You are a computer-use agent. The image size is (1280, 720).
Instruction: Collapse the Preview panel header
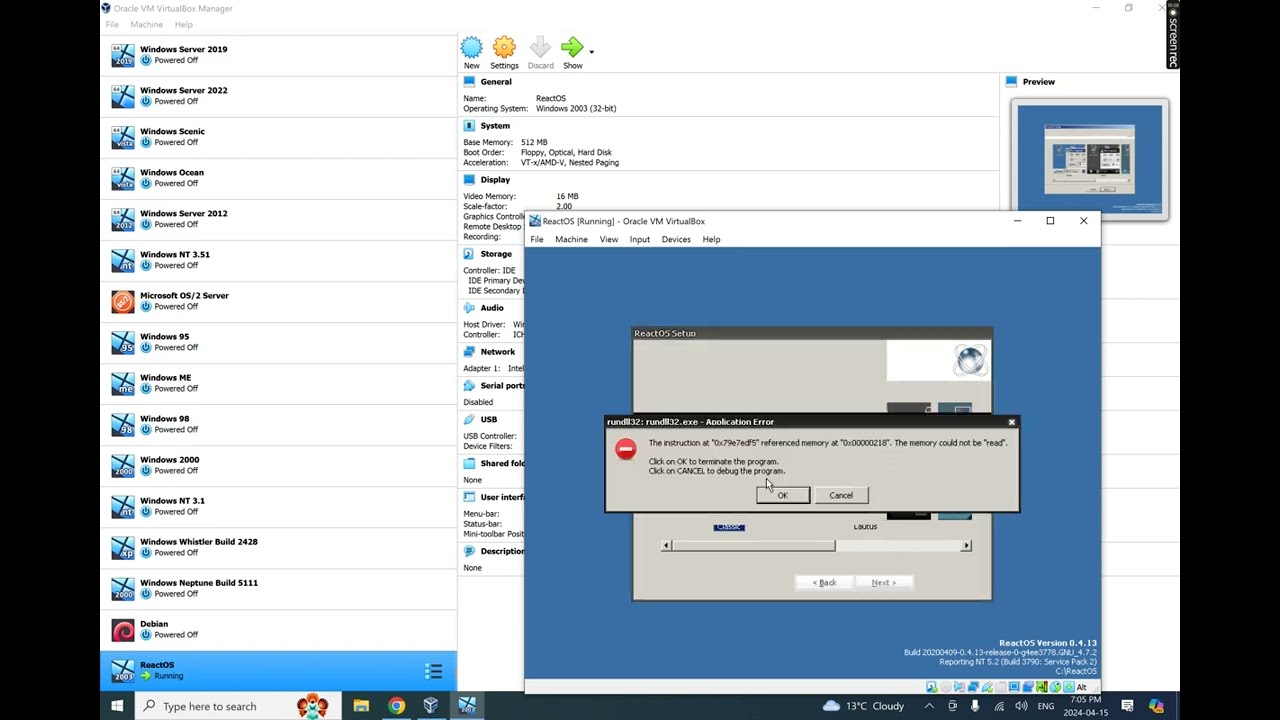click(x=1039, y=82)
